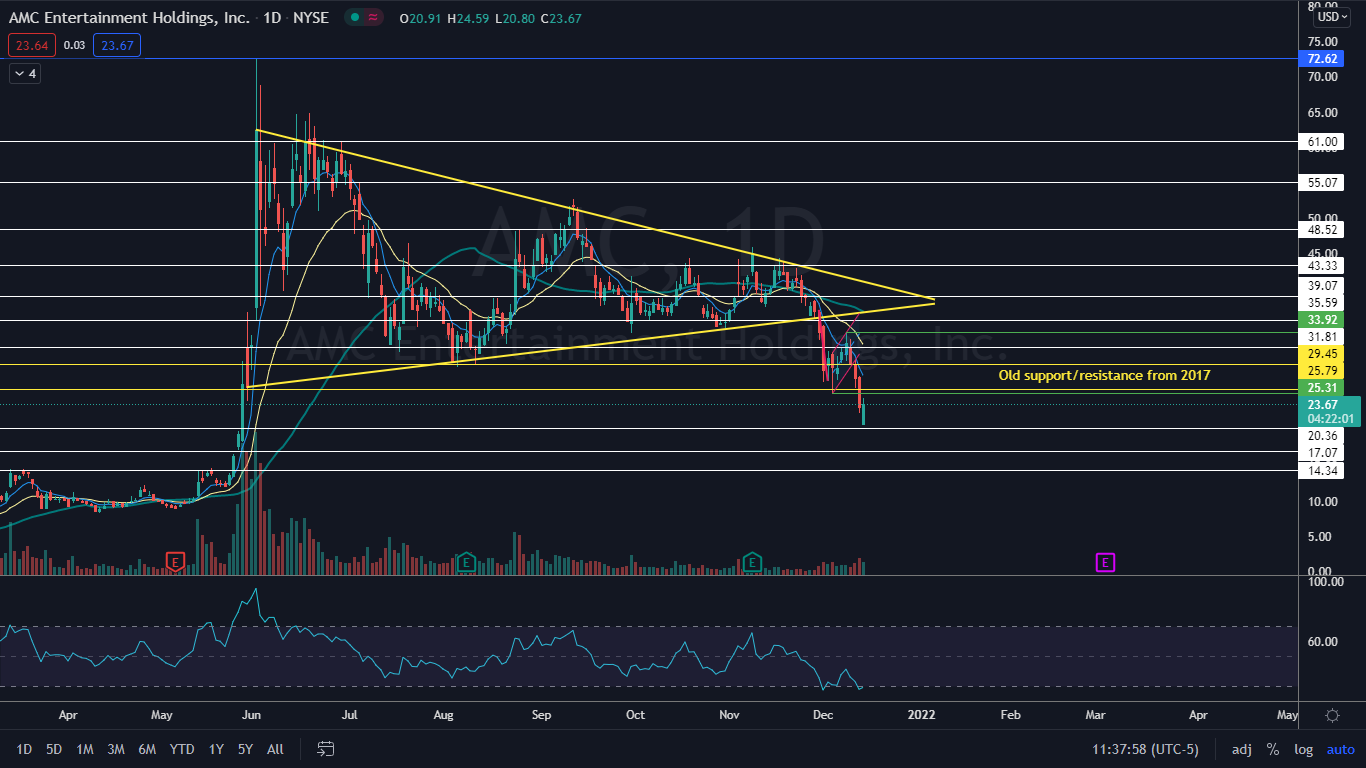Open the purple upcoming earnings marker
The image size is (1366, 768).
[x=1105, y=562]
